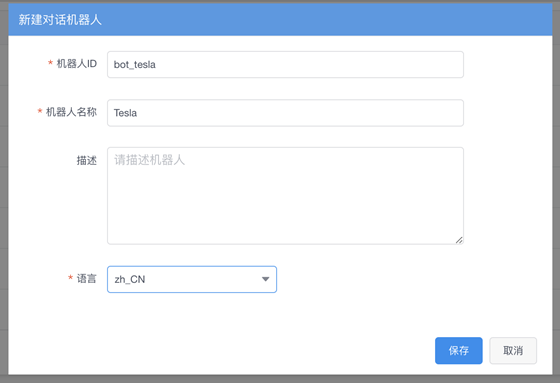Focus the 机器人名称 field containing Tesla
Viewport: 560px width, 383px height.
[285, 113]
